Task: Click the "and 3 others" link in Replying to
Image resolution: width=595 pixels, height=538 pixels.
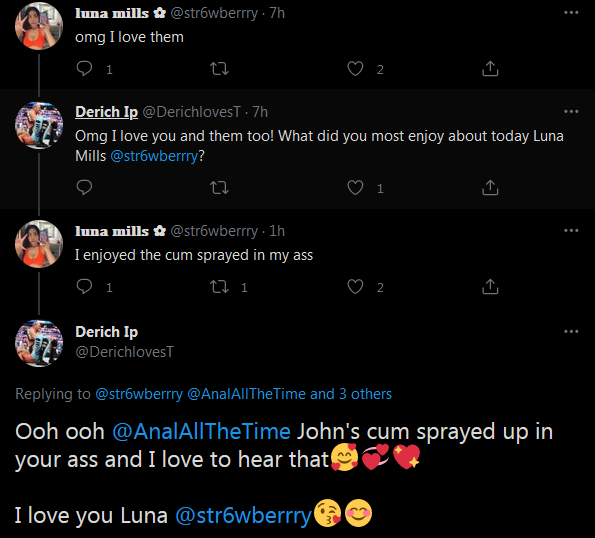Action: click(351, 394)
